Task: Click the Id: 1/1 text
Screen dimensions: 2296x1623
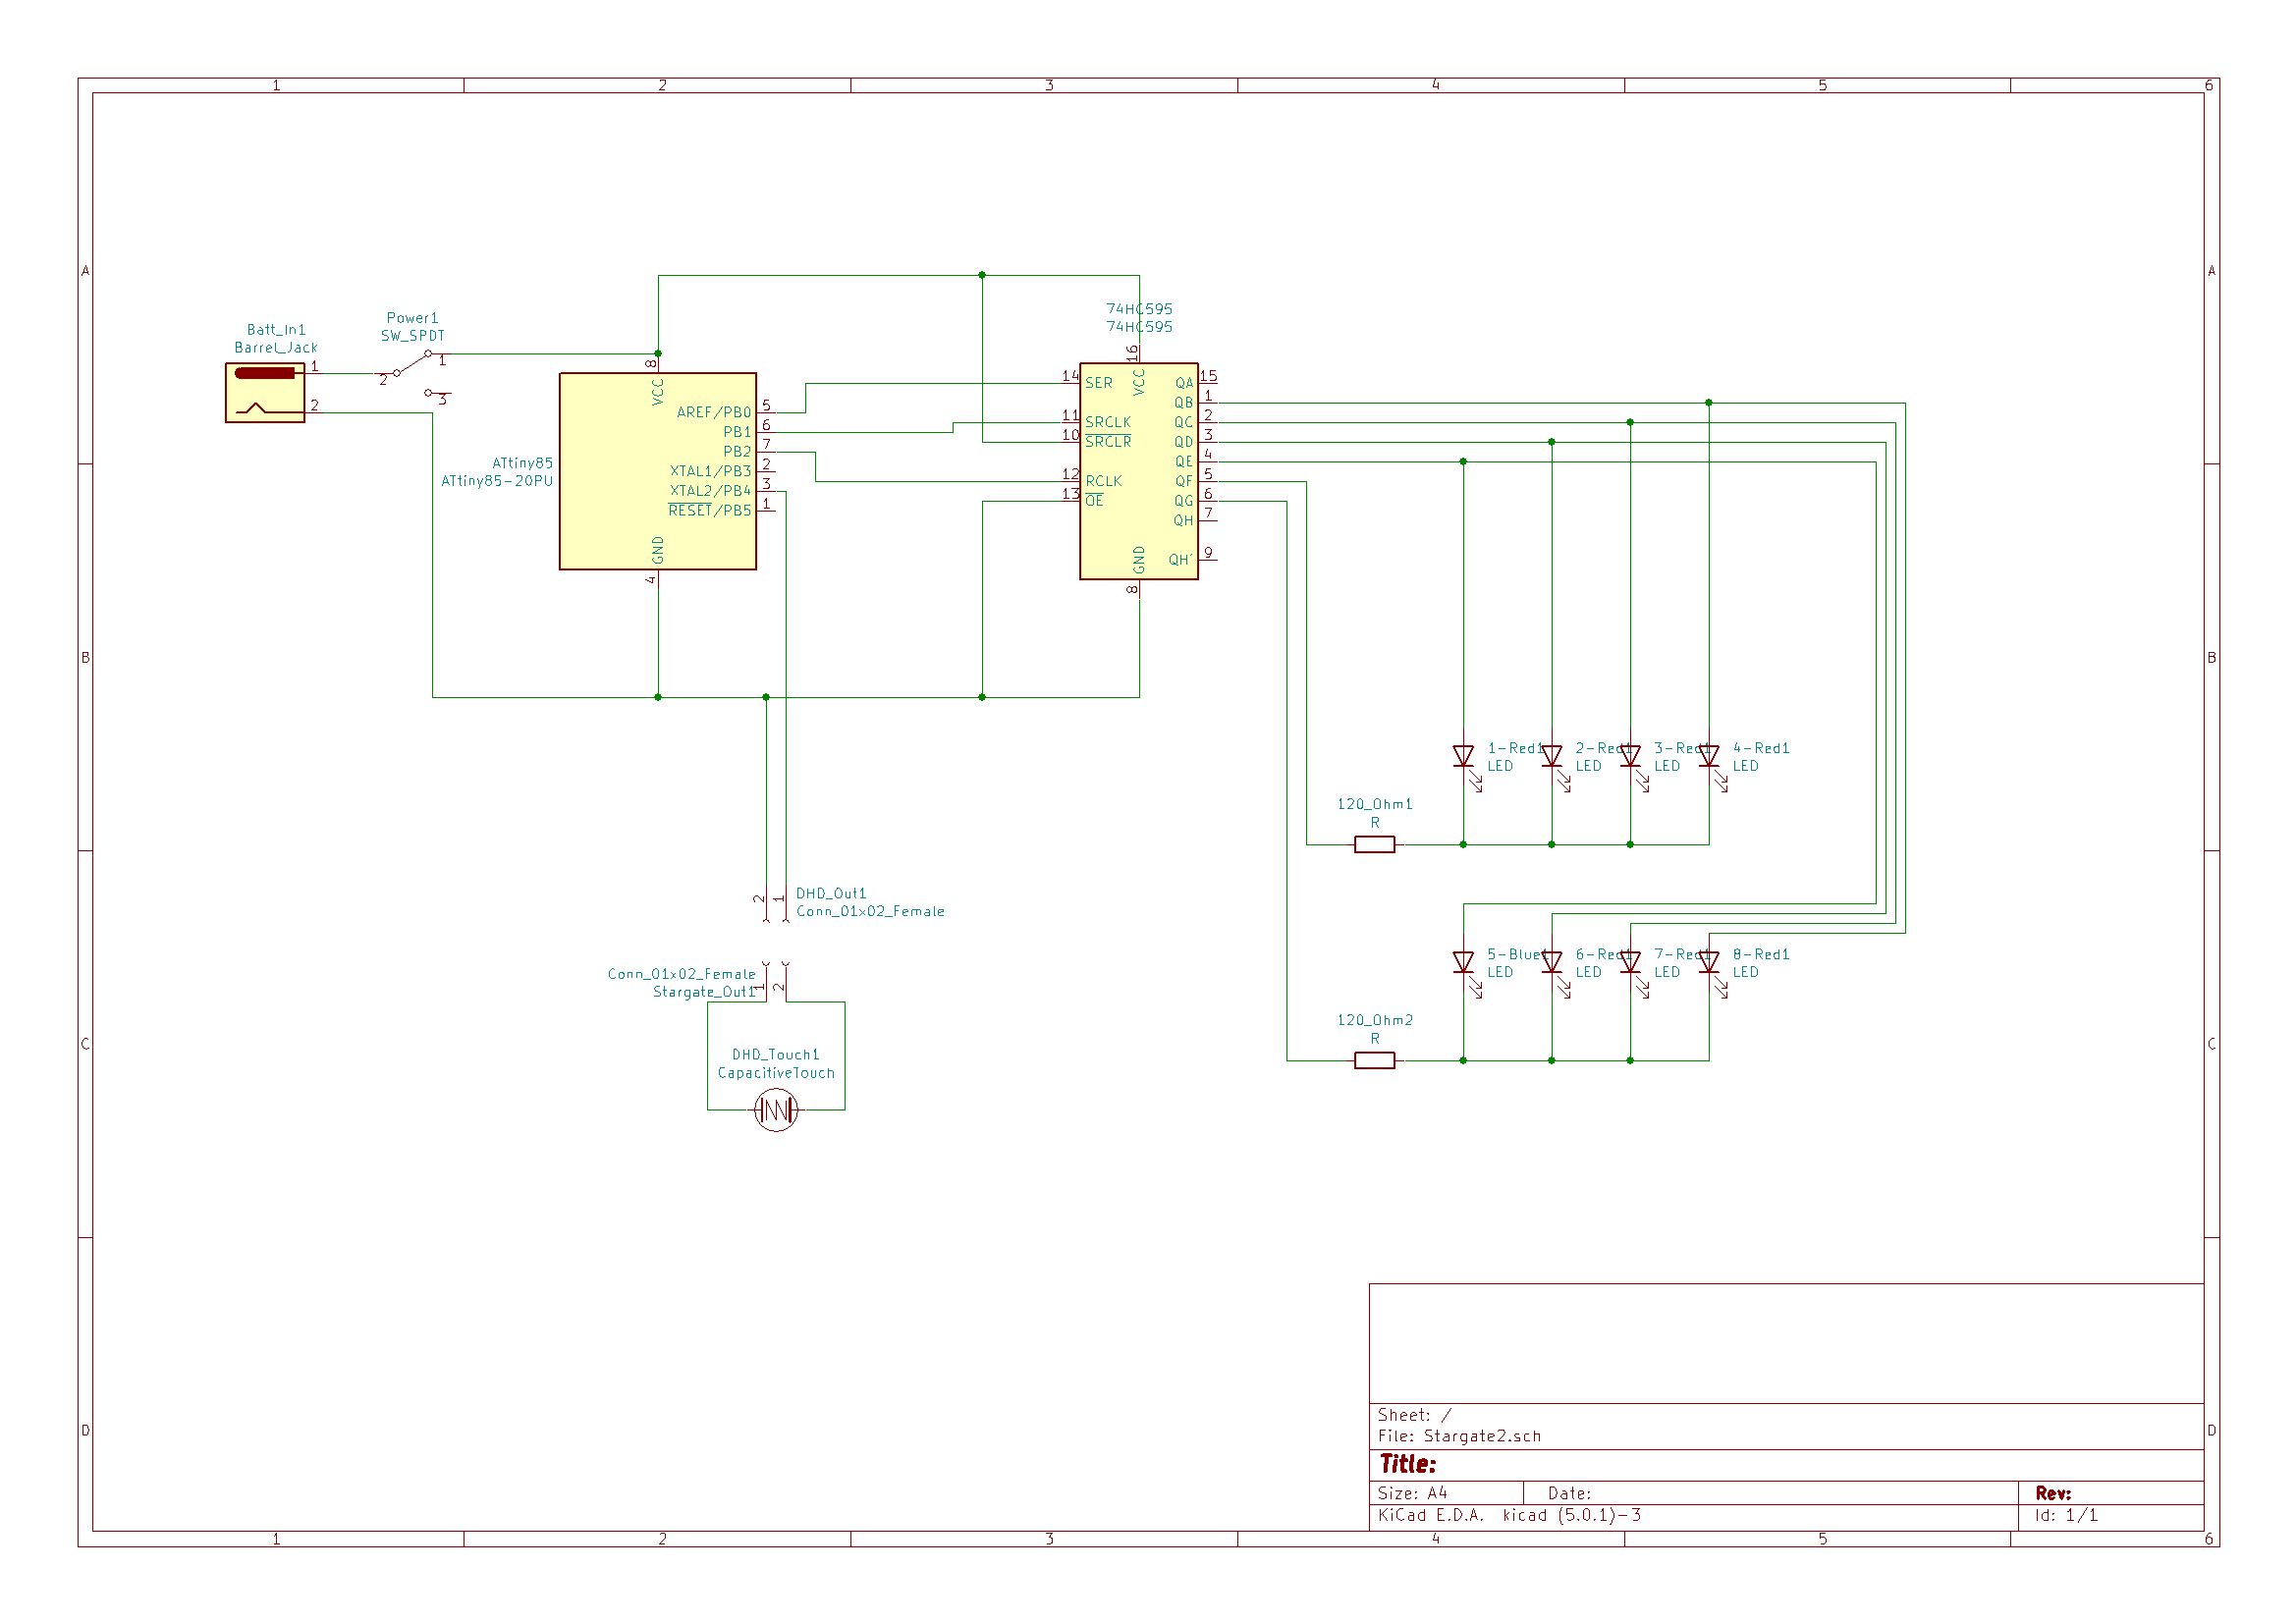Action: (2066, 1515)
